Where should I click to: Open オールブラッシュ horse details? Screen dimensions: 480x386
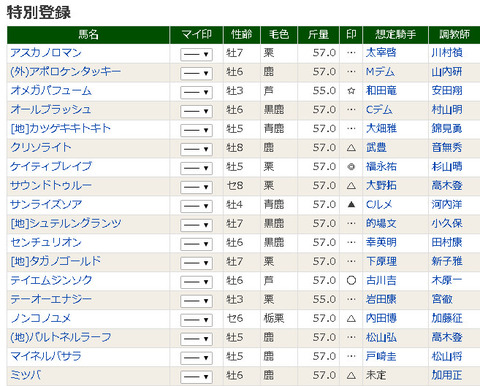pos(51,110)
